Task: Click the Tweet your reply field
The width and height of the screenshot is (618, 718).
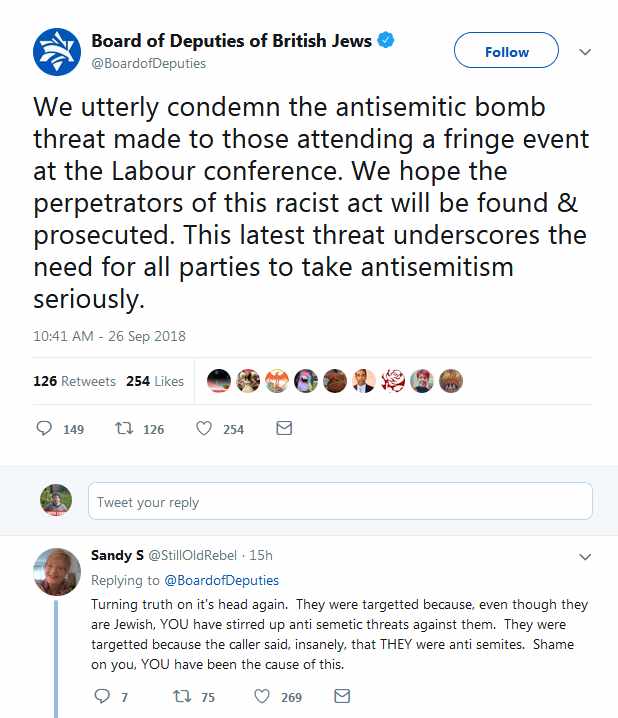Action: point(339,502)
